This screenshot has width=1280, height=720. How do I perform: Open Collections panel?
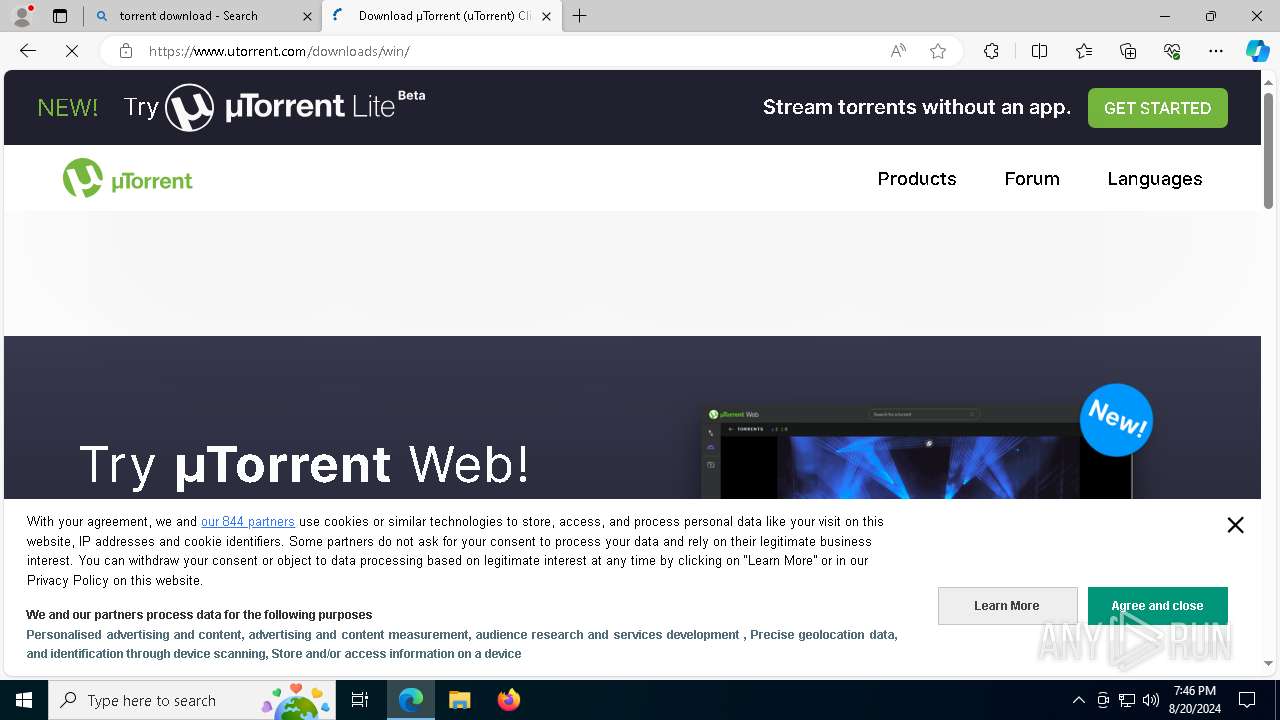click(1128, 51)
